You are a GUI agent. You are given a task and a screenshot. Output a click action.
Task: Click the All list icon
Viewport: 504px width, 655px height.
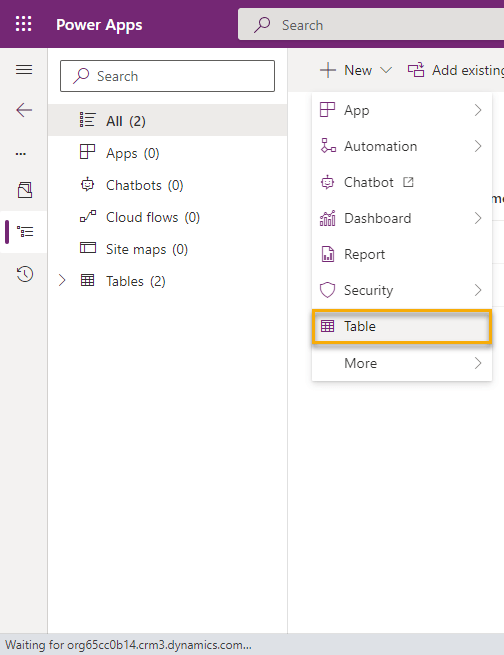[x=88, y=120]
